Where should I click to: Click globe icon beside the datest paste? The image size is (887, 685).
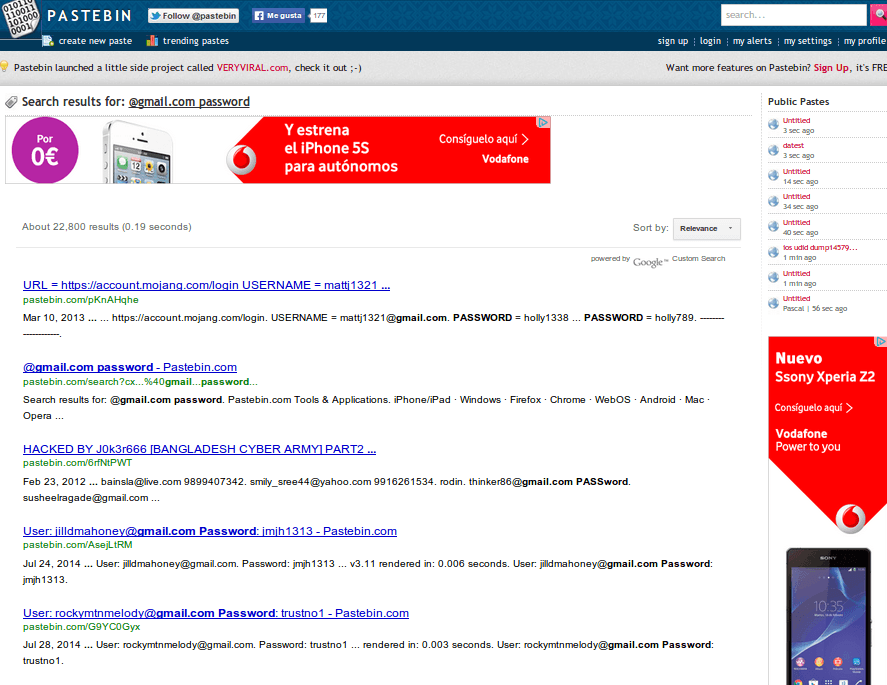tap(773, 150)
